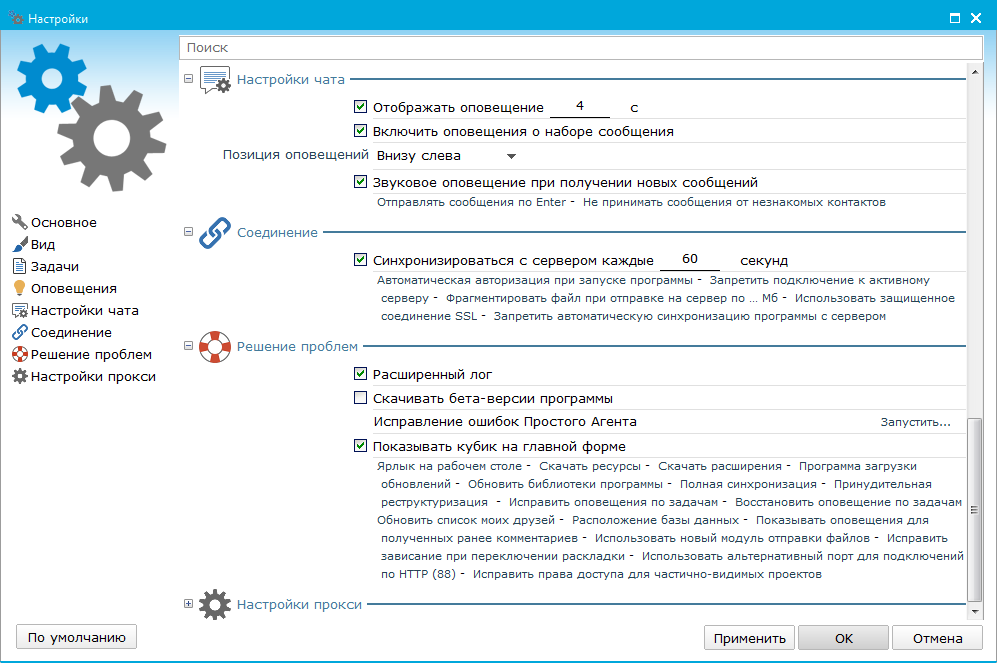Disable the Расширенный лог checkbox

coord(361,374)
